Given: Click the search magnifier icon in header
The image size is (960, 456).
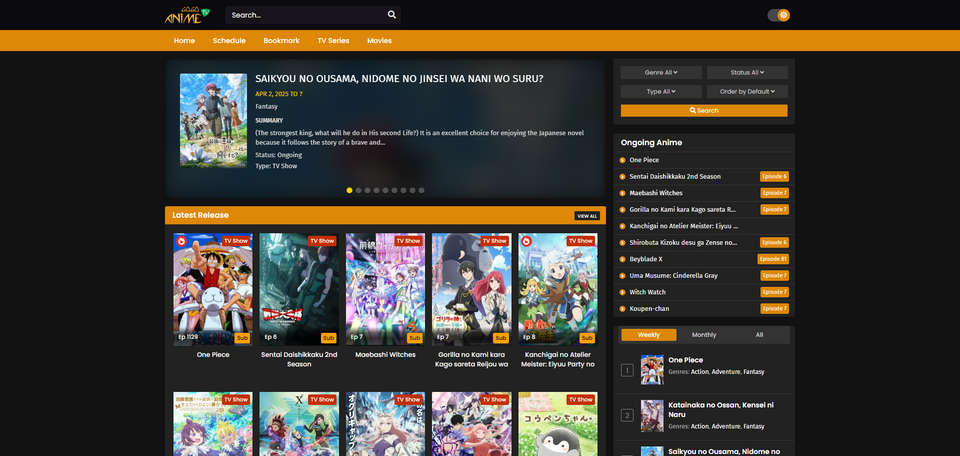Looking at the screenshot, I should pyautogui.click(x=392, y=15).
